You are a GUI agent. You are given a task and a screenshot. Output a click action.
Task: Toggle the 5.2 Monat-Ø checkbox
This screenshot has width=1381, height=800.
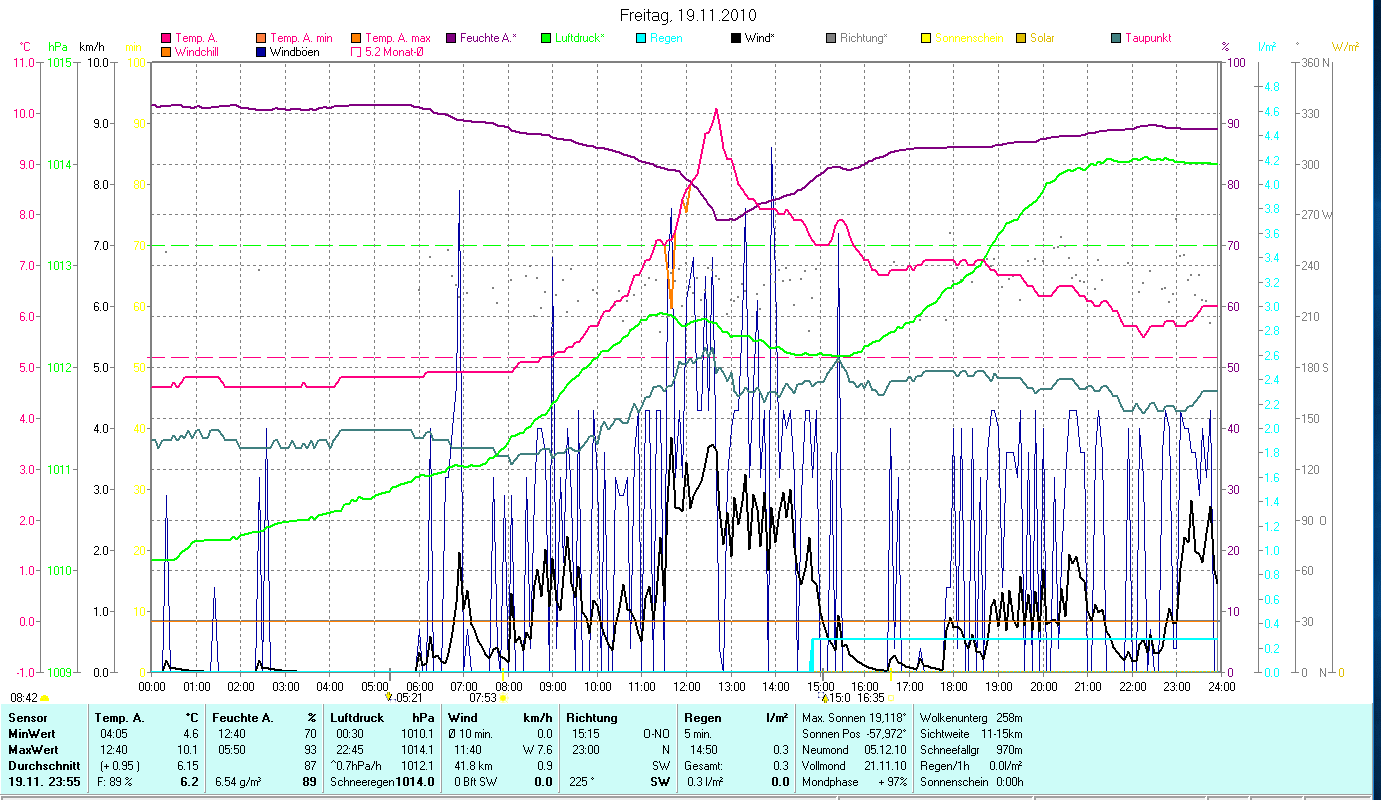(356, 51)
